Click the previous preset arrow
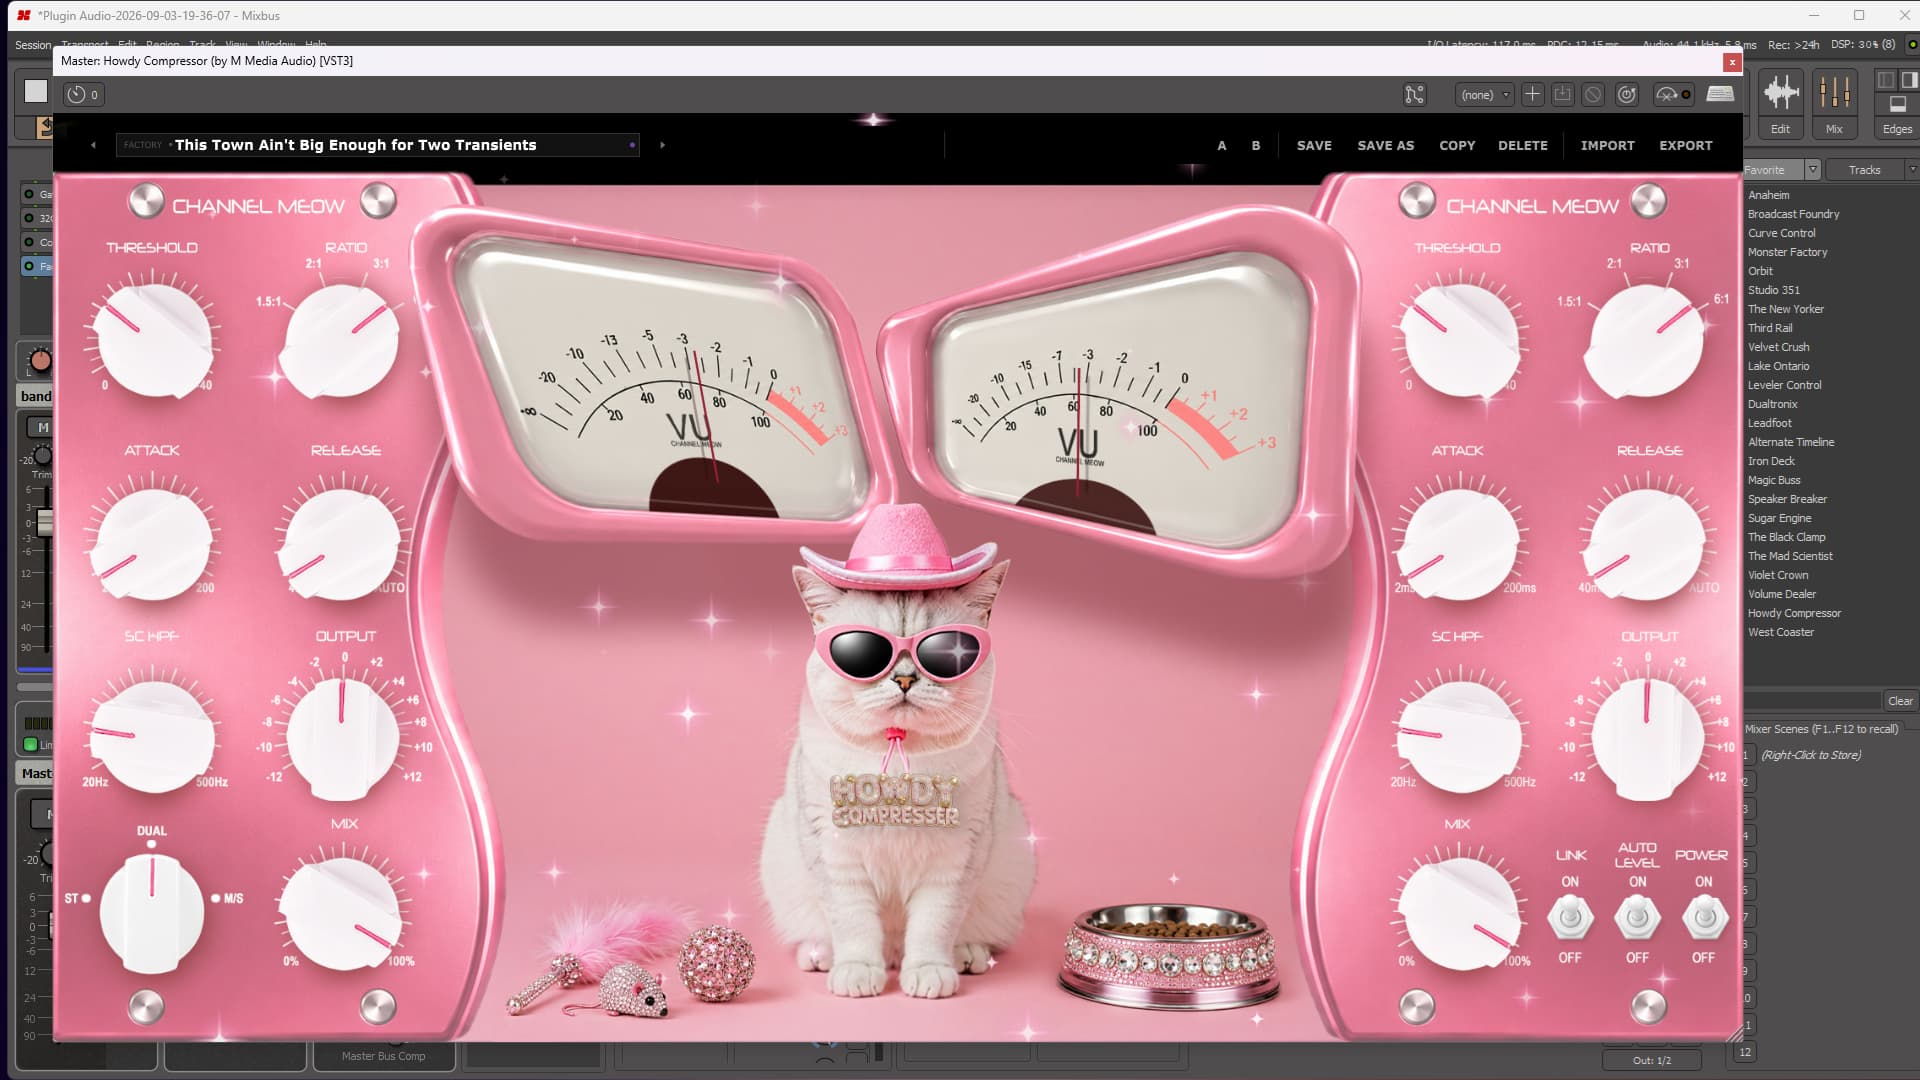Screen dimensions: 1920x1080 tap(93, 145)
